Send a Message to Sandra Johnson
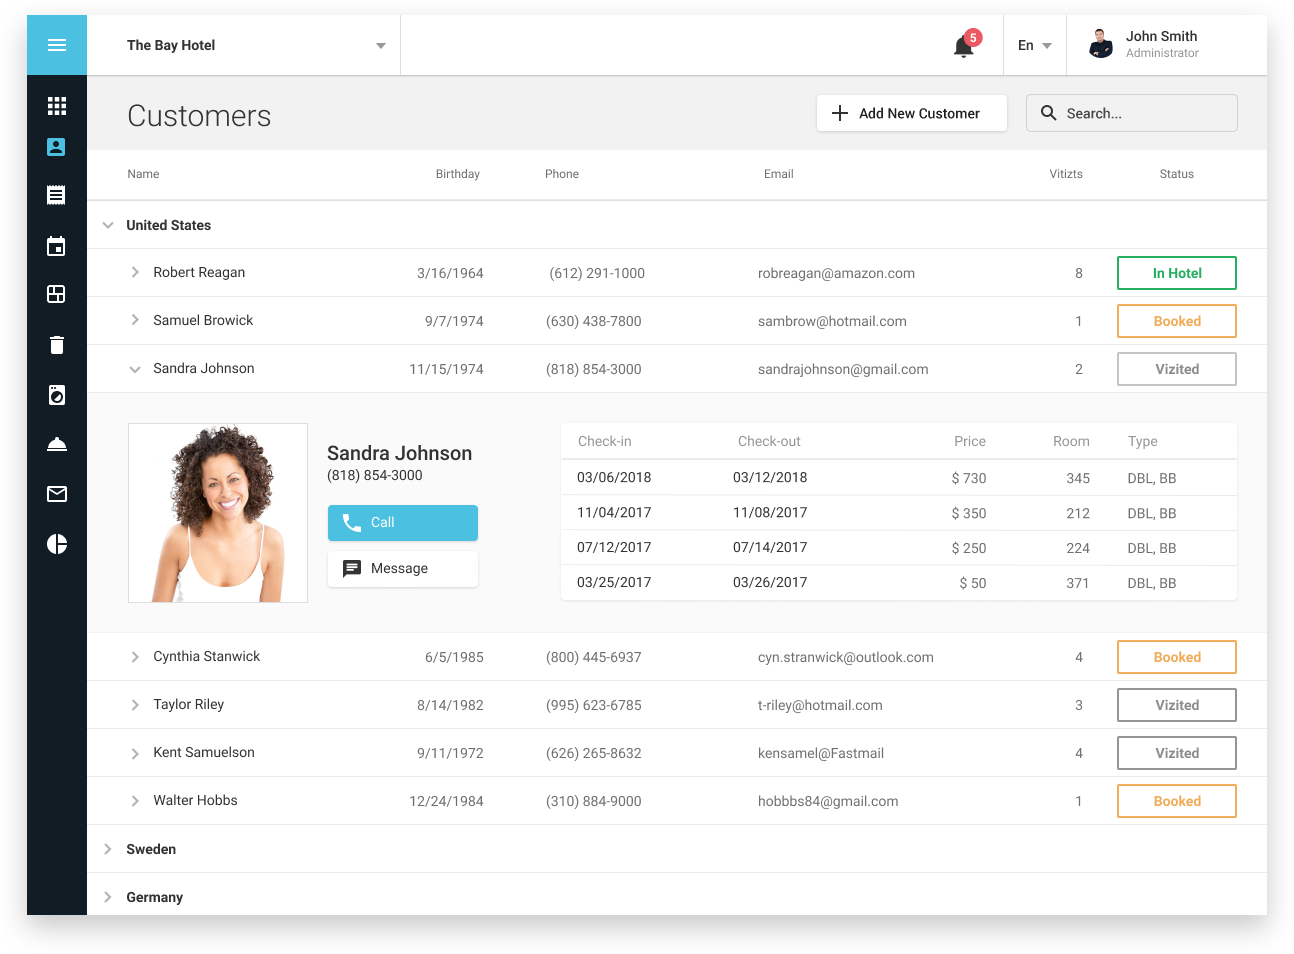 point(403,568)
